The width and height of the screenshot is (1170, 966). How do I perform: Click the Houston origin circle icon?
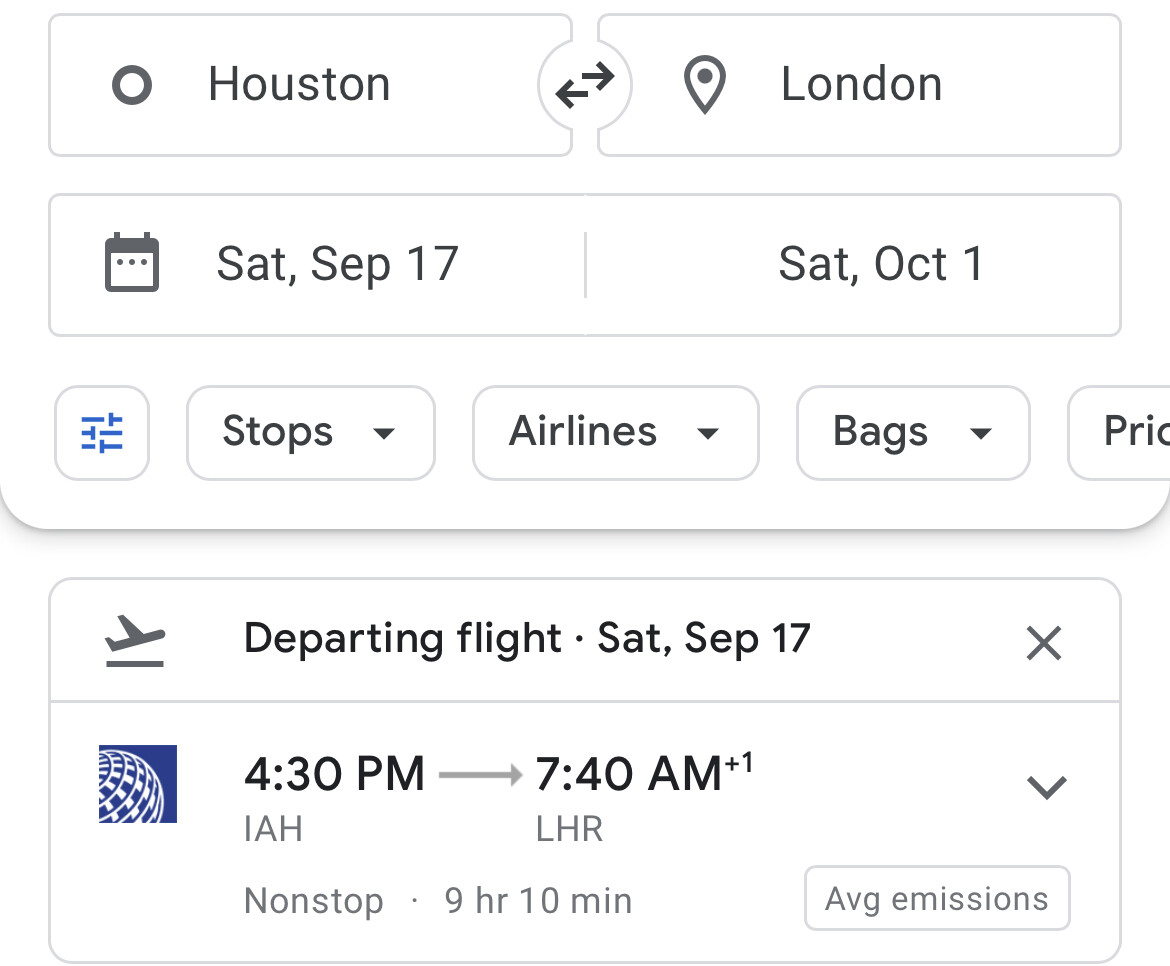pos(132,86)
